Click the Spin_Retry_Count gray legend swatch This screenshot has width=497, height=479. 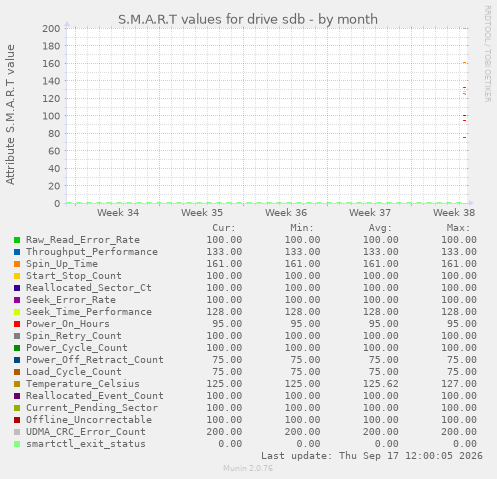tap(17, 336)
